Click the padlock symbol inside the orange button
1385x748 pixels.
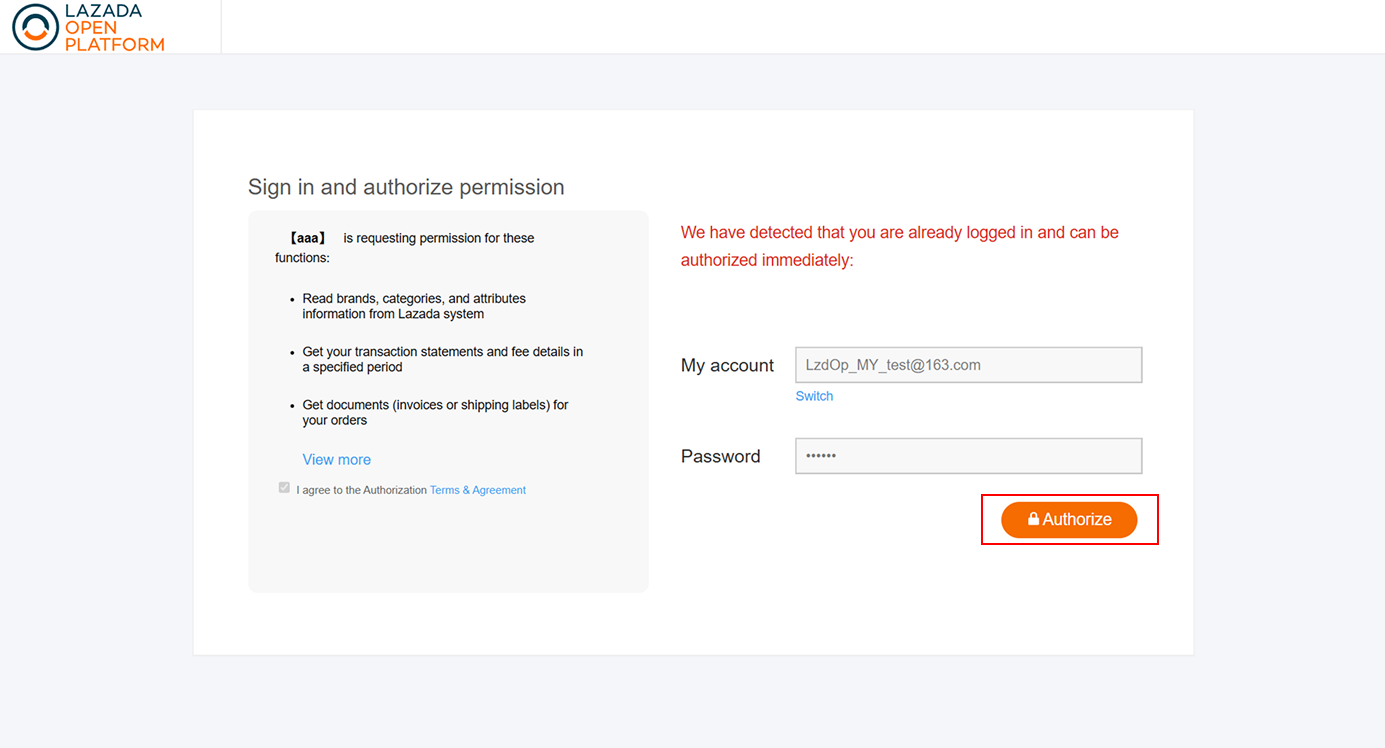pyautogui.click(x=1032, y=519)
